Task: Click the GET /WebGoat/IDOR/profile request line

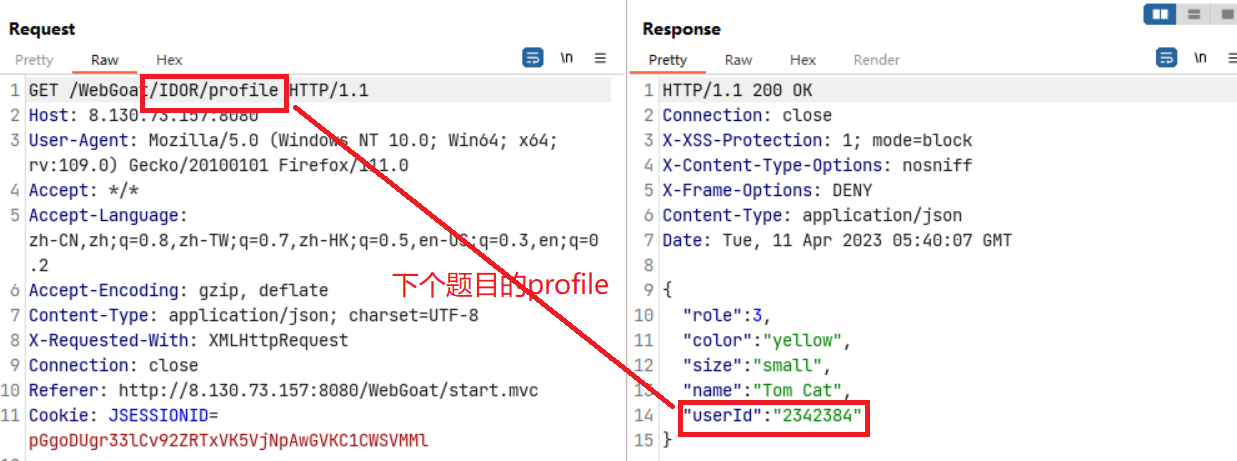Action: (x=198, y=91)
